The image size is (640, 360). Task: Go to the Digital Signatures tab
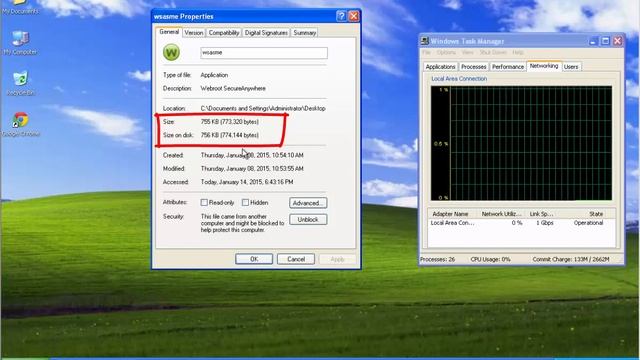coord(266,33)
